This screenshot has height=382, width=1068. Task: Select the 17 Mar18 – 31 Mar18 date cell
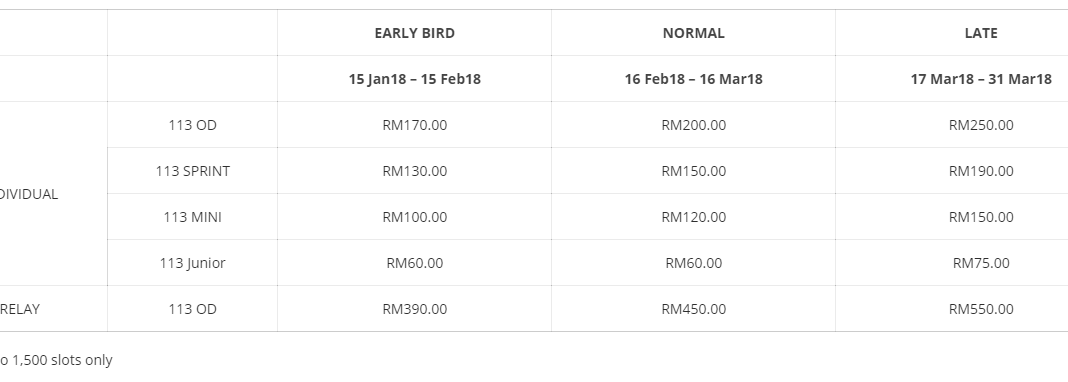click(x=981, y=79)
